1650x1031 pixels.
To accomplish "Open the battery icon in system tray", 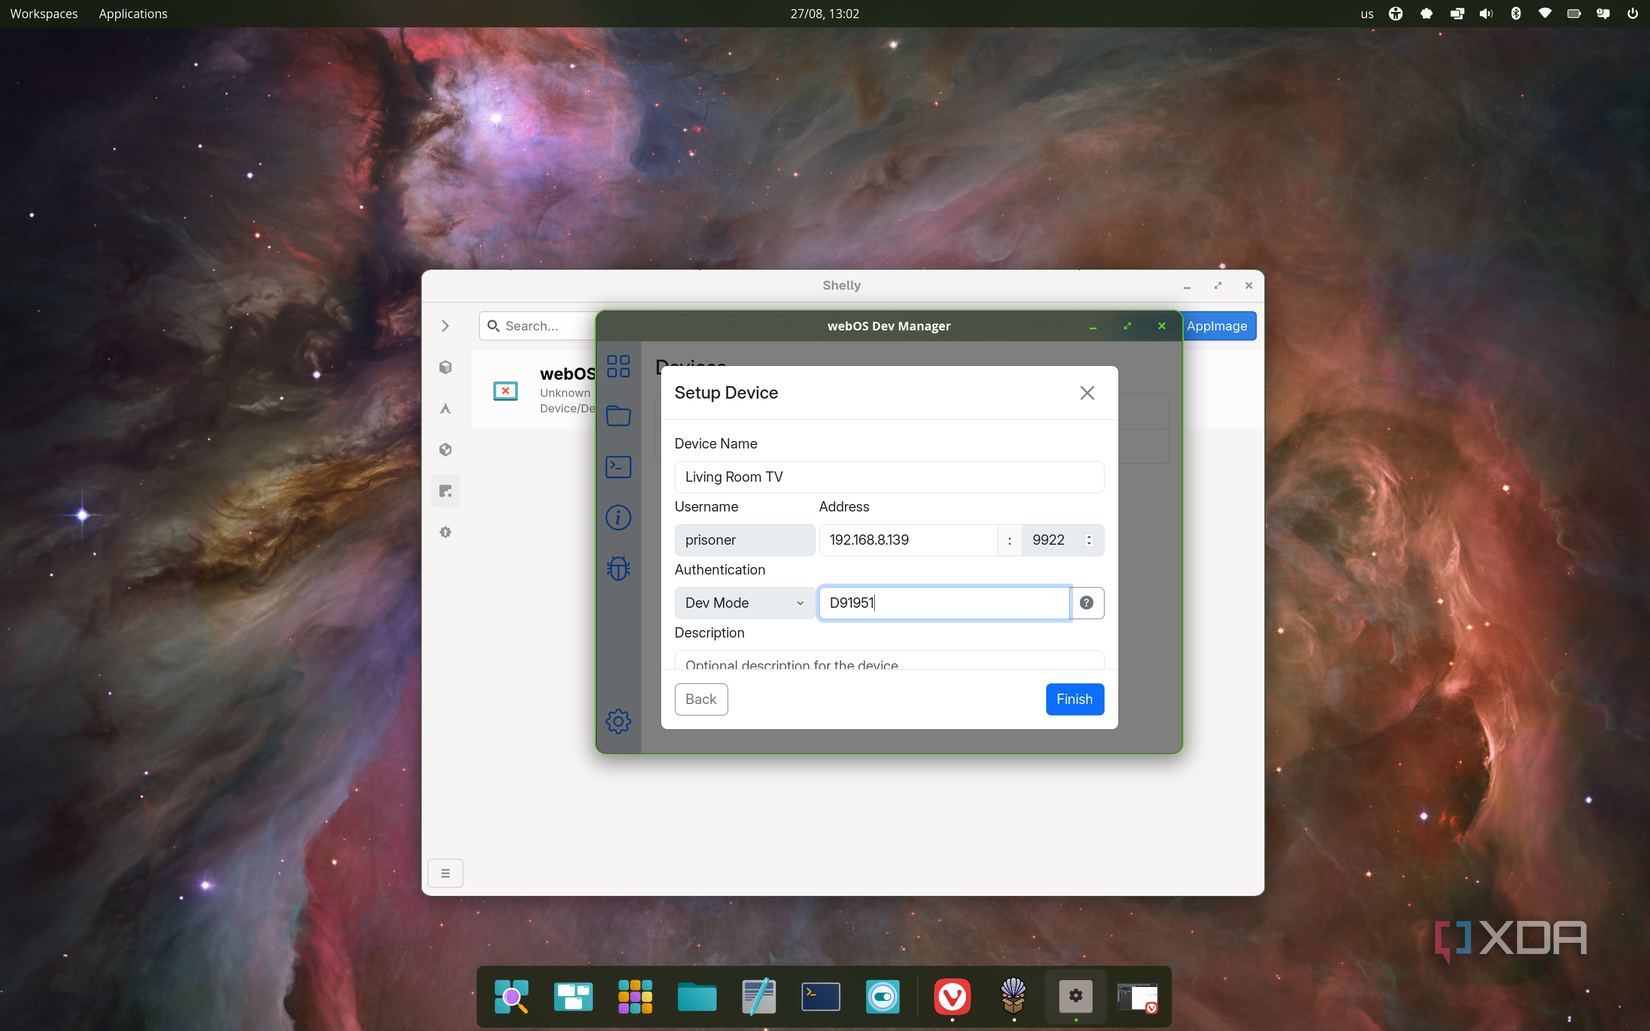I will 1574,14.
